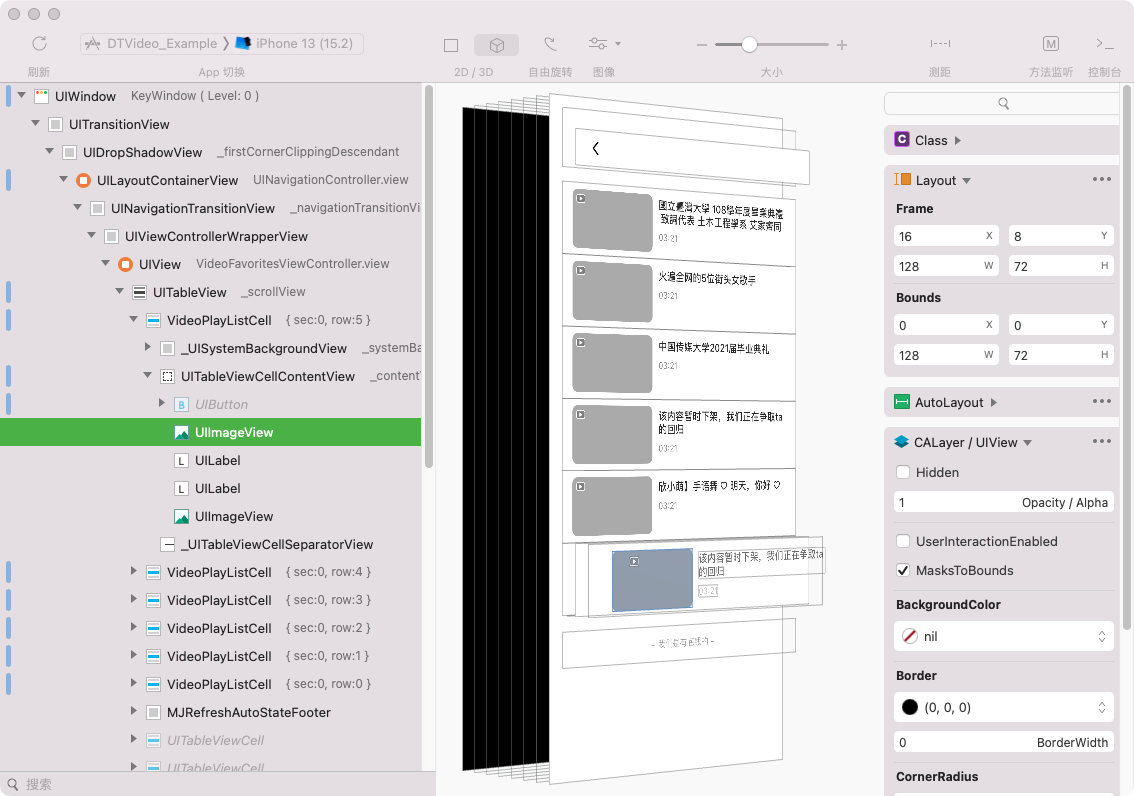Open CALayer section more options

[x=1101, y=441]
